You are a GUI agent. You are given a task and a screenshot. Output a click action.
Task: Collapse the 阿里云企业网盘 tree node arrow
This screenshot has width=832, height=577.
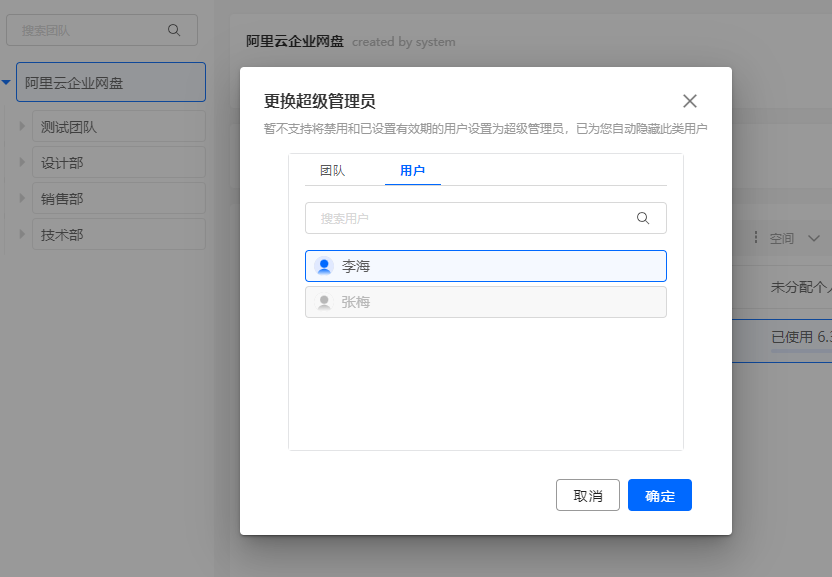[x=6, y=82]
